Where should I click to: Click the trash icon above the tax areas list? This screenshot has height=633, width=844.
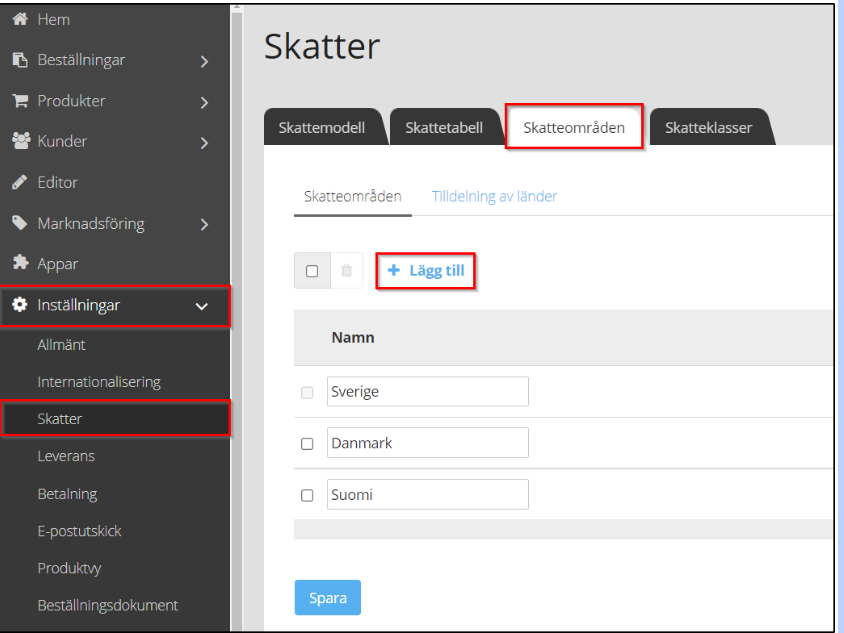click(345, 270)
